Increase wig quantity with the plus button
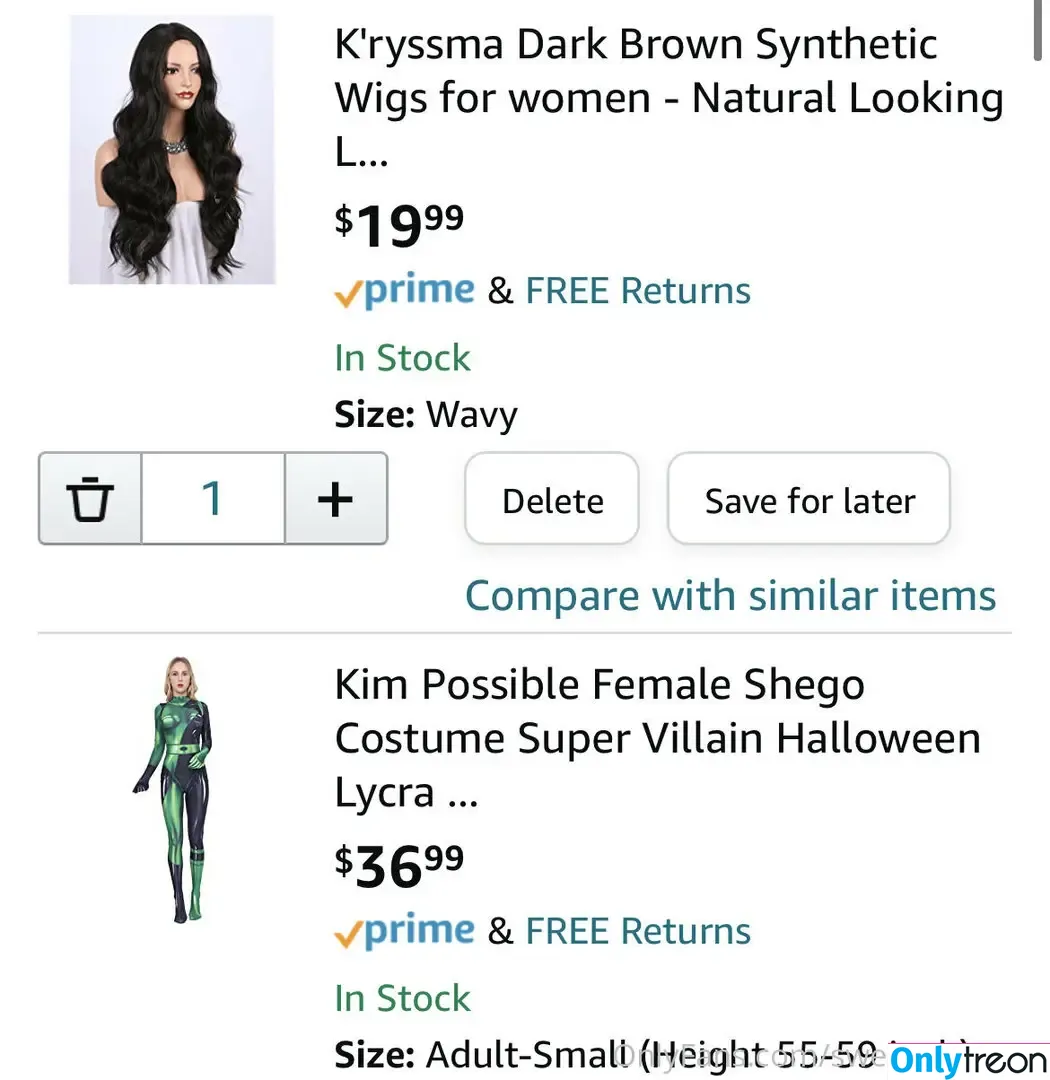1050x1080 pixels. 336,499
